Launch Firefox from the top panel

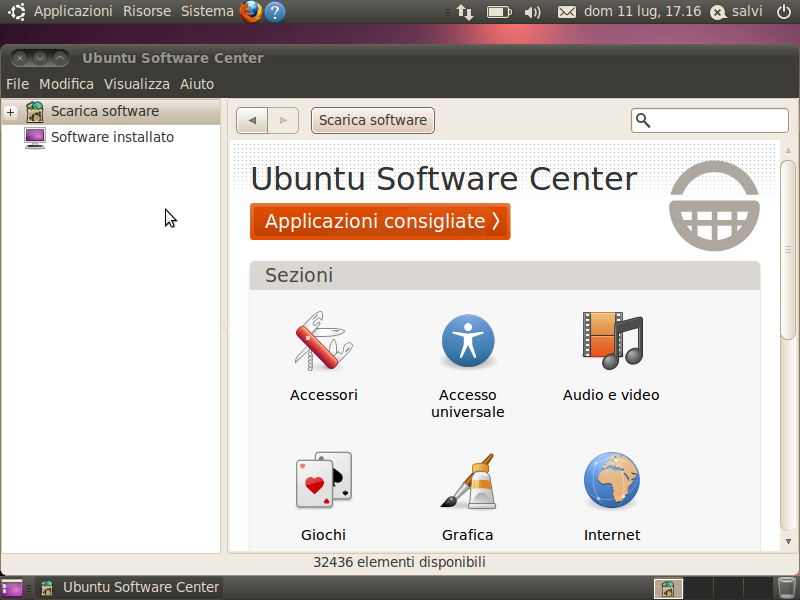click(x=251, y=11)
